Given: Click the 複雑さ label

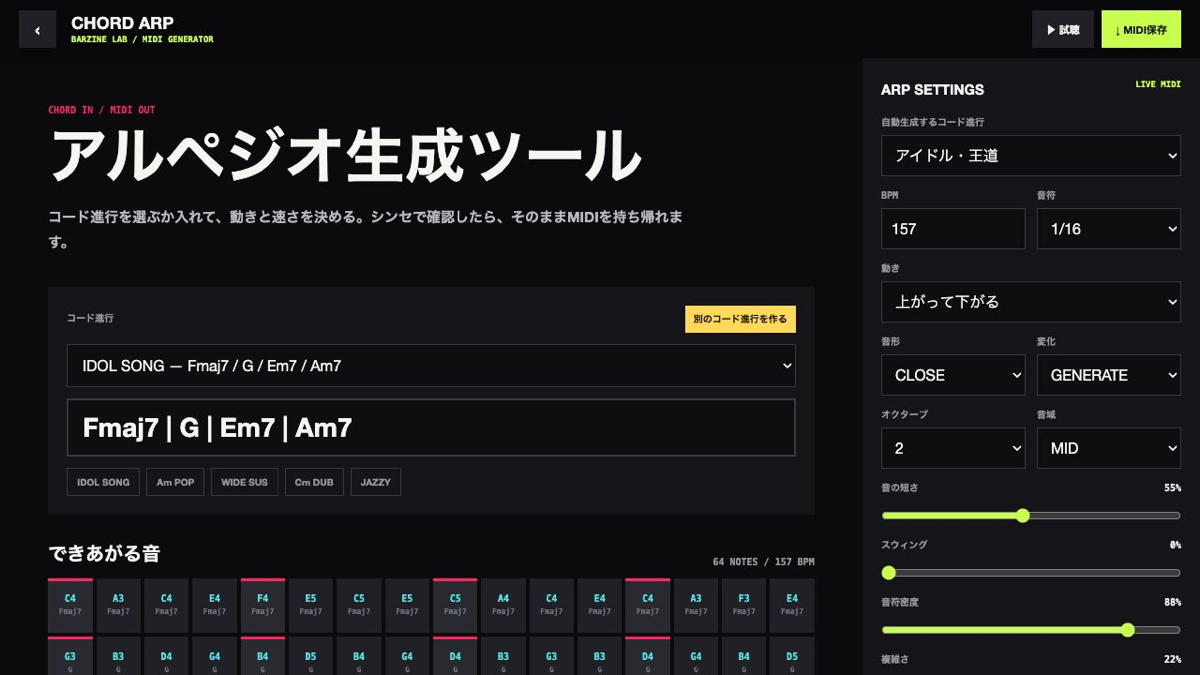Looking at the screenshot, I should tap(895, 659).
